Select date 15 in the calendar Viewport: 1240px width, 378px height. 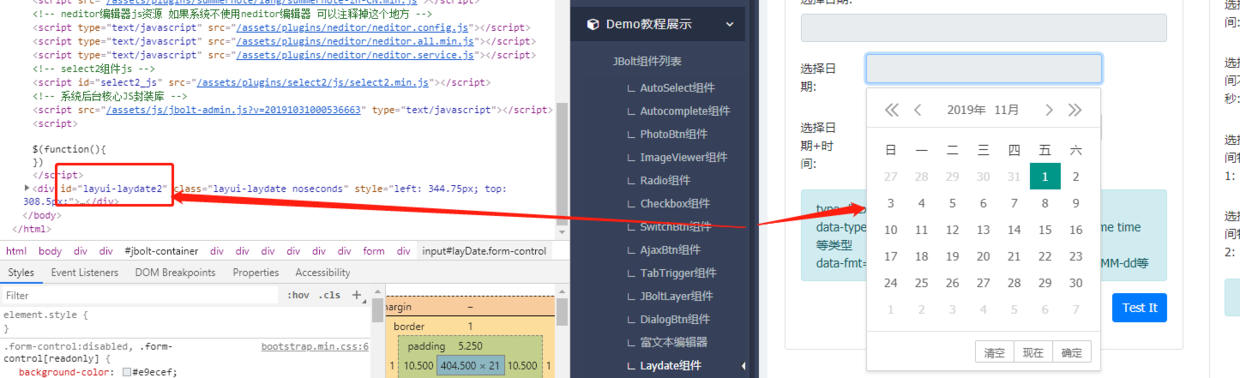click(x=1045, y=229)
